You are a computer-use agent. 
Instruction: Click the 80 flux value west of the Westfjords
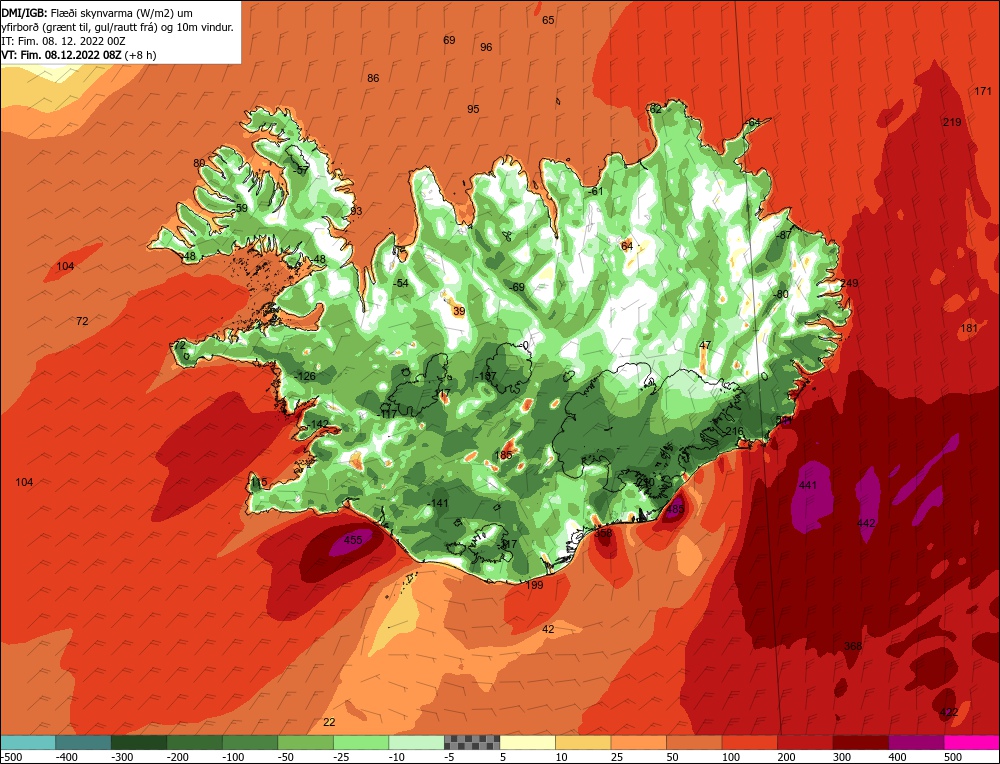pyautogui.click(x=199, y=163)
